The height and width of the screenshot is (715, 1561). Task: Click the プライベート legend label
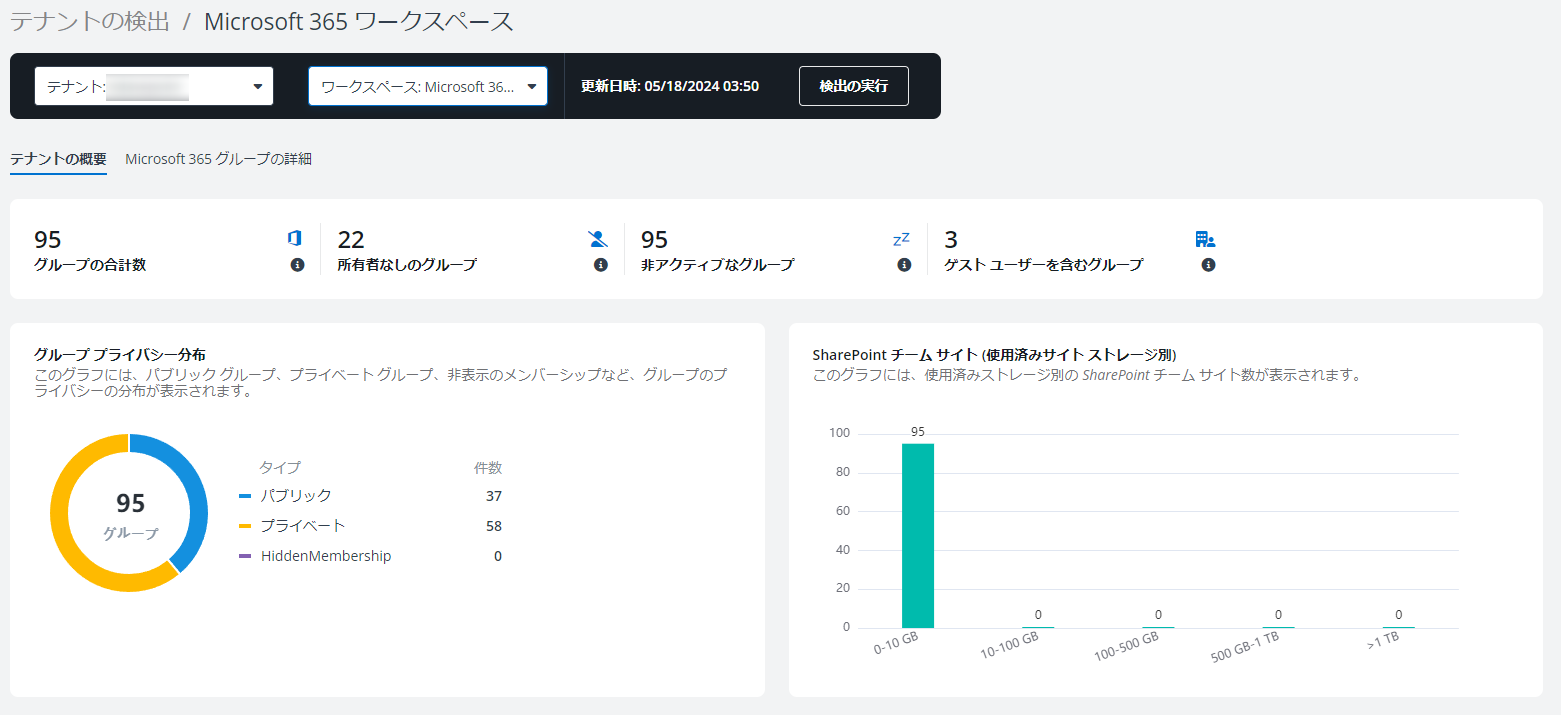pos(303,526)
